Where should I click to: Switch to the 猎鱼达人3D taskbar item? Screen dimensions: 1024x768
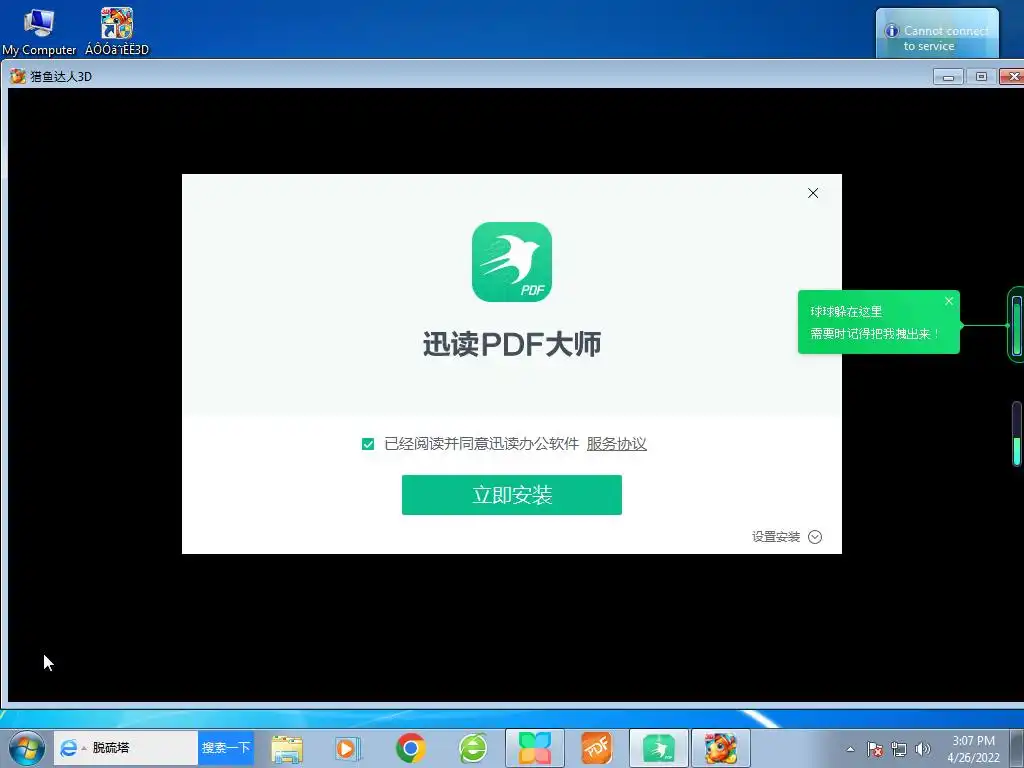click(x=720, y=748)
